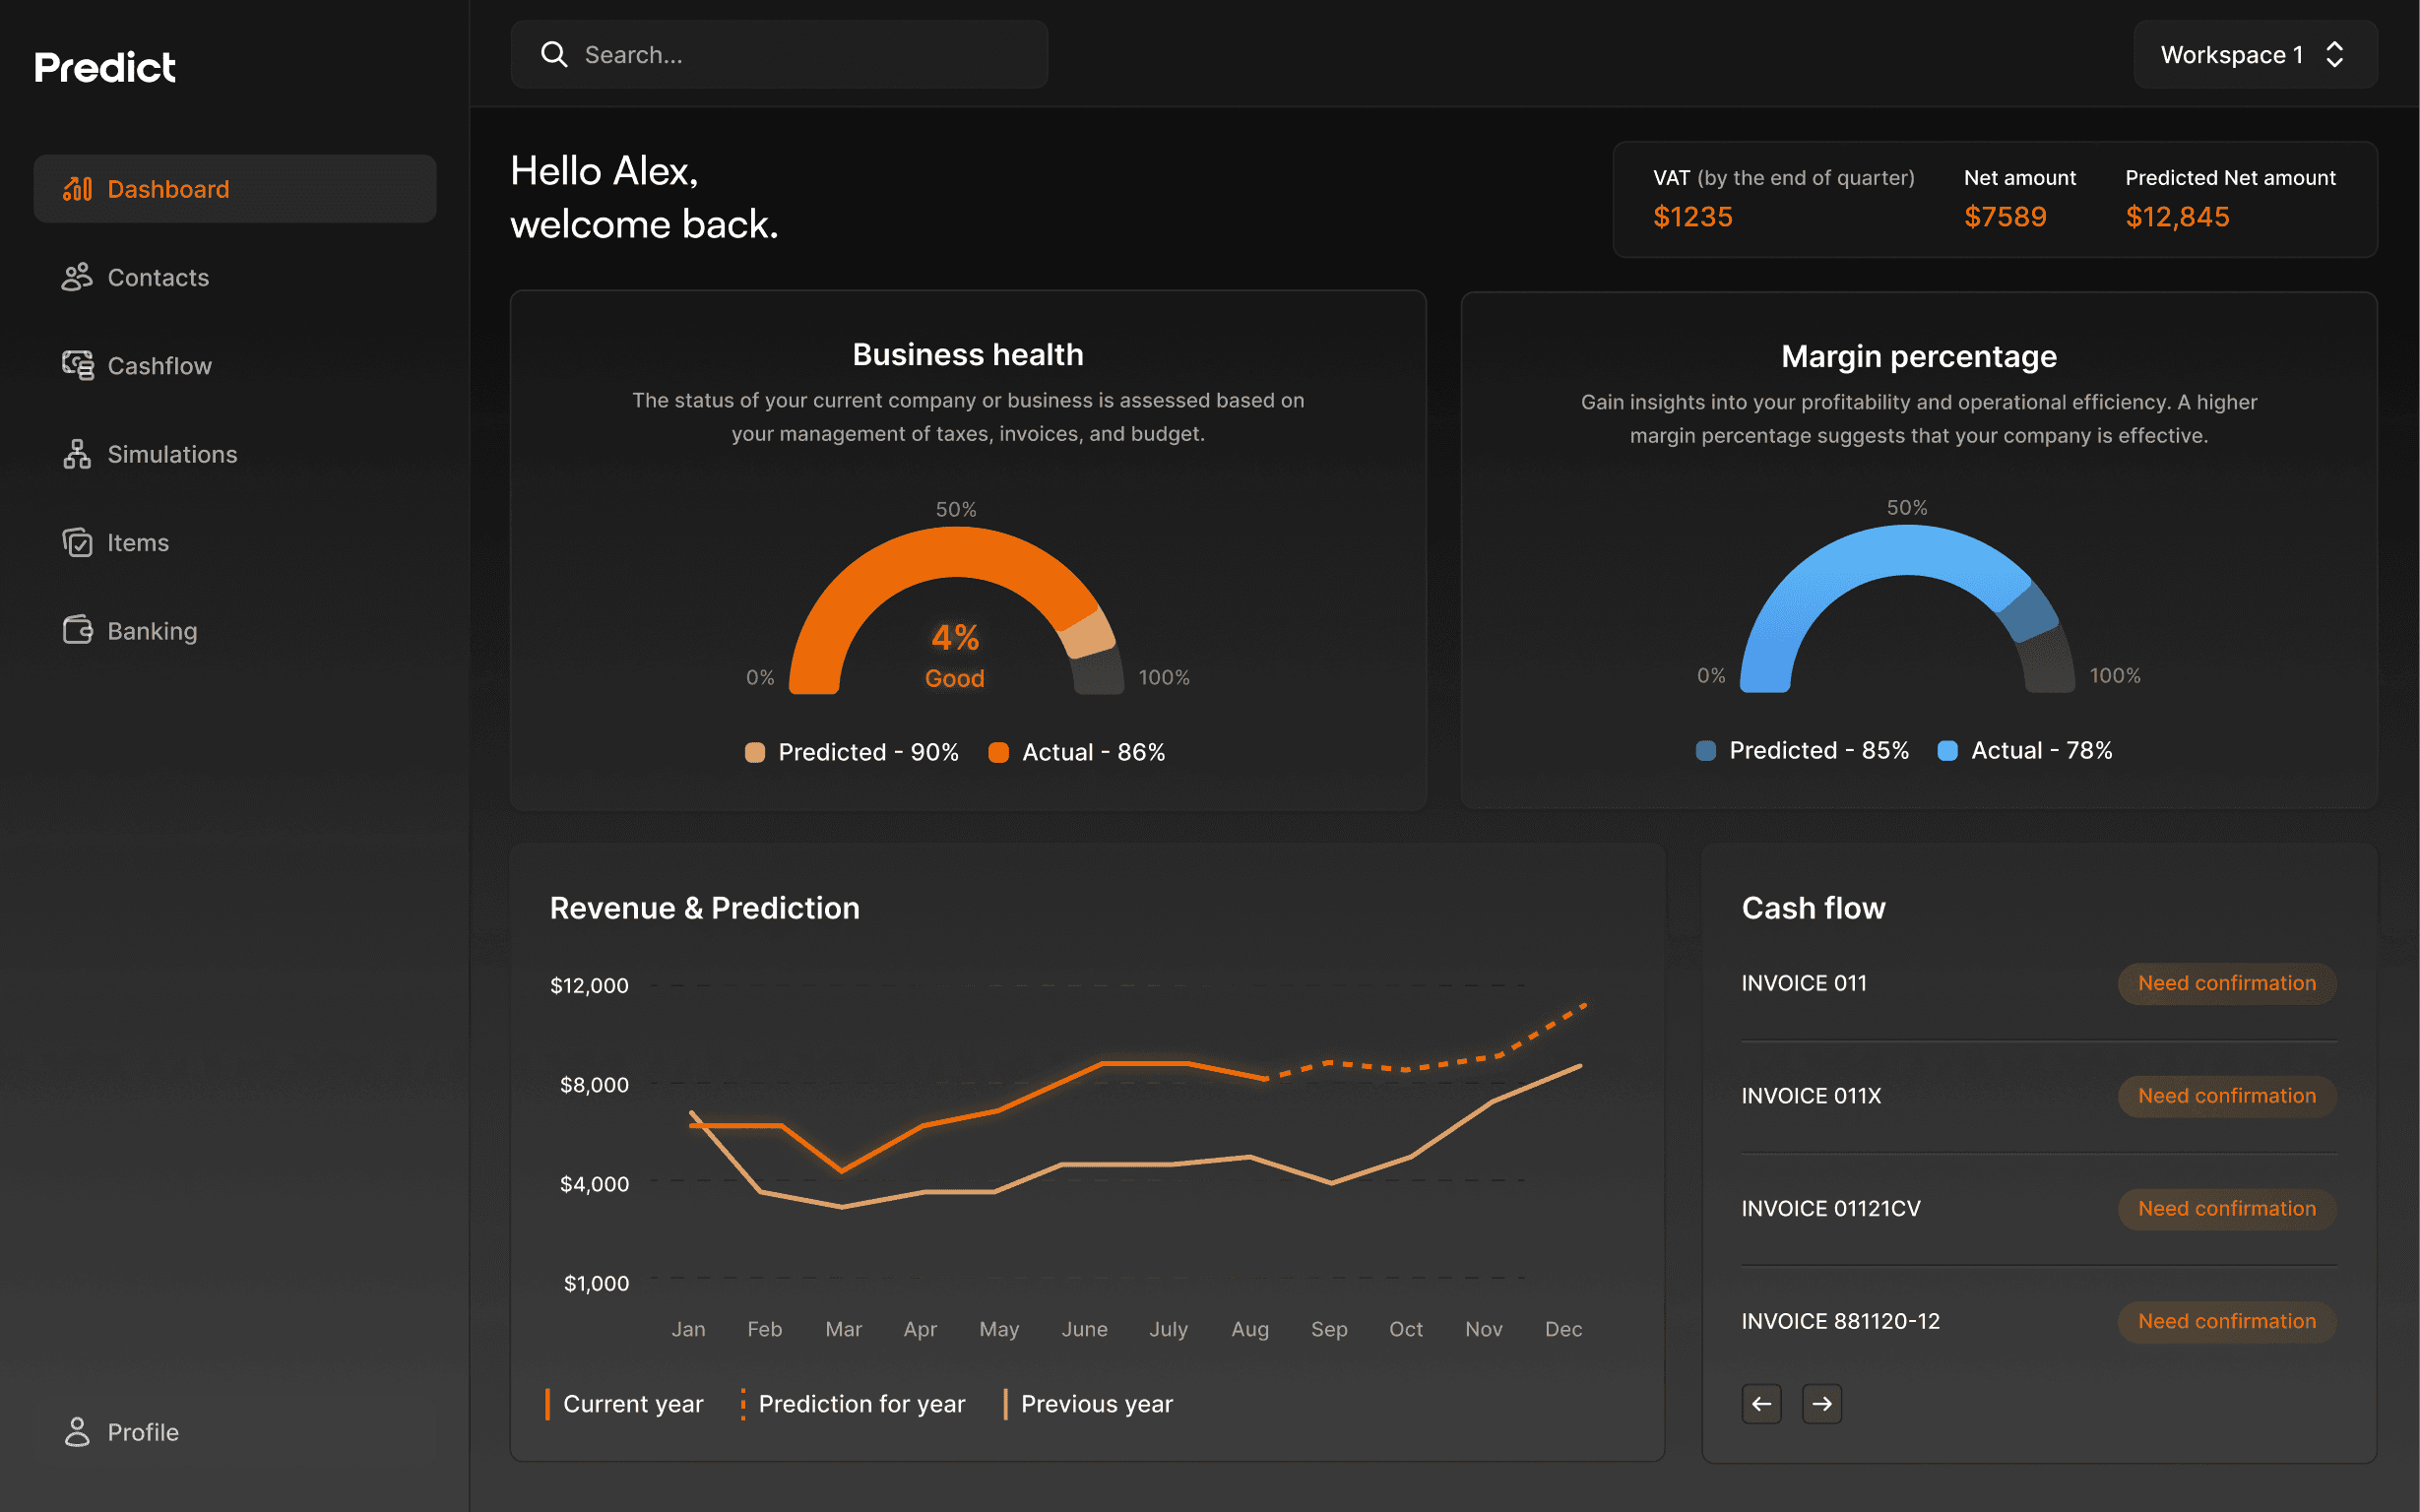
Task: Open the Banking menu item
Action: tap(152, 631)
